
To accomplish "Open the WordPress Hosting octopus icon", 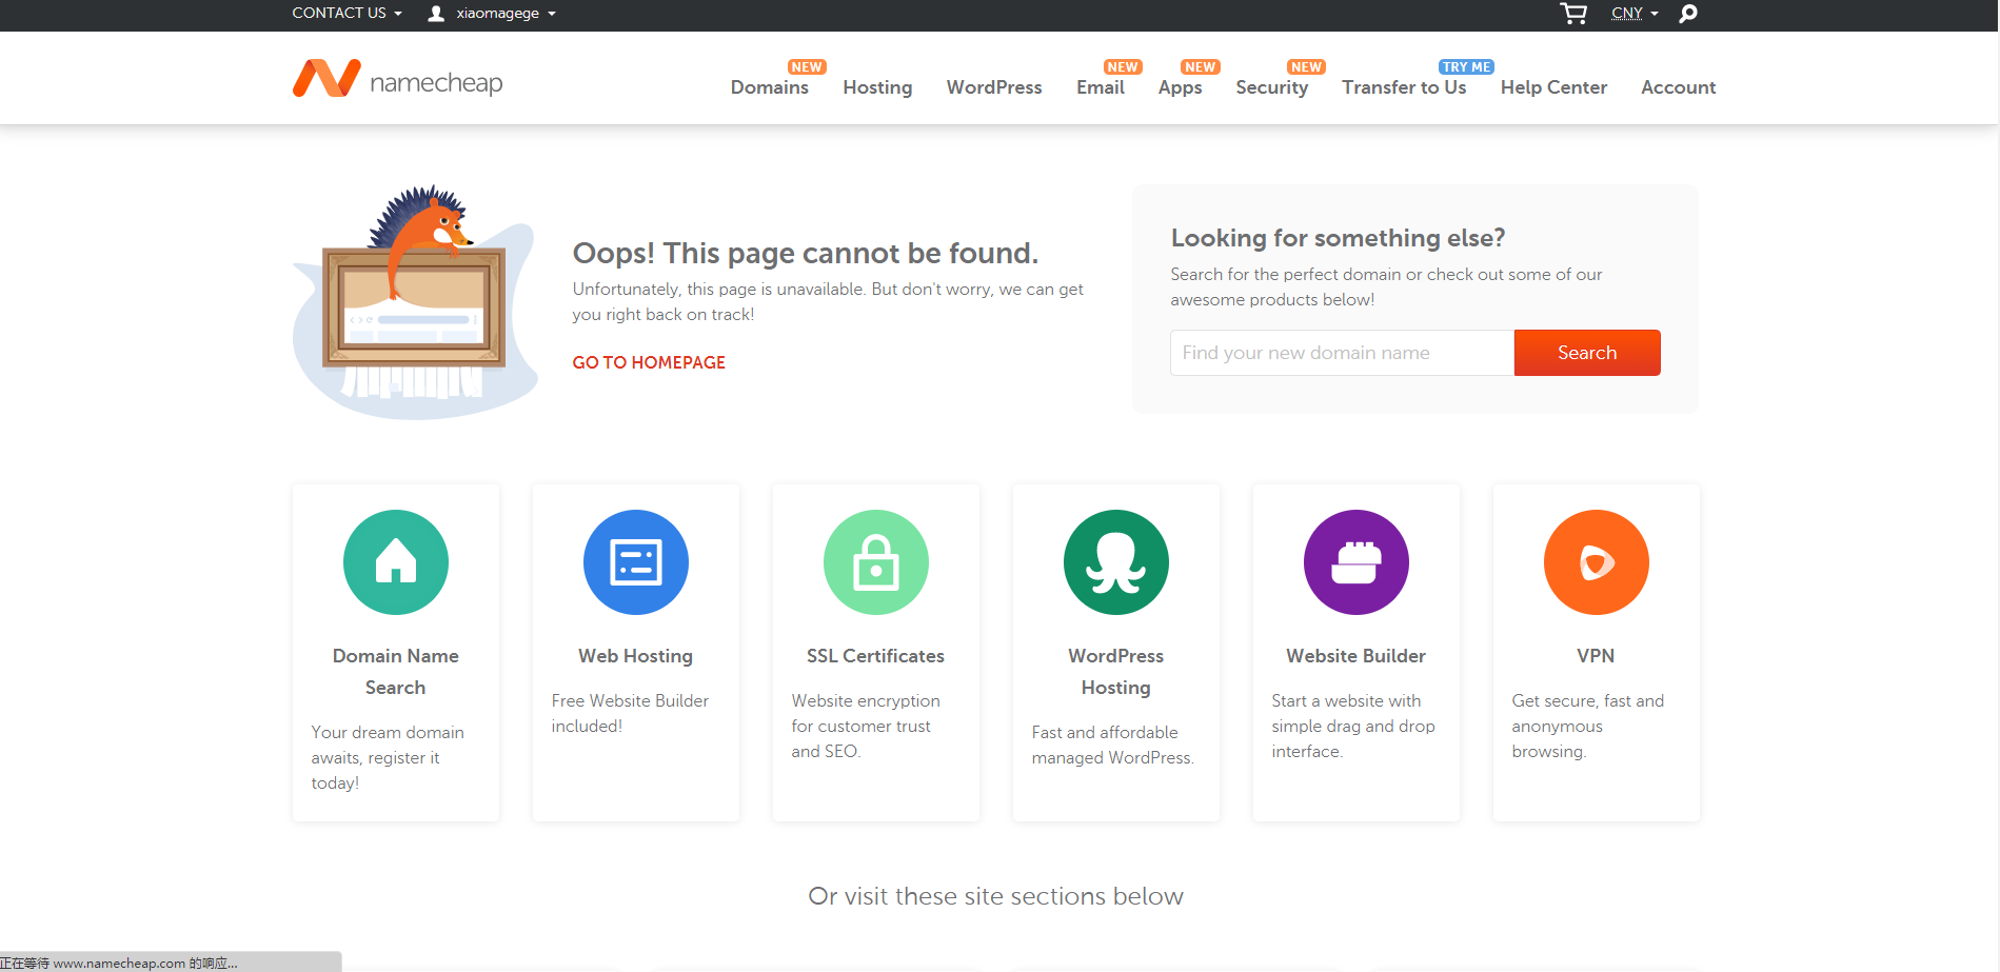I will [x=1116, y=562].
